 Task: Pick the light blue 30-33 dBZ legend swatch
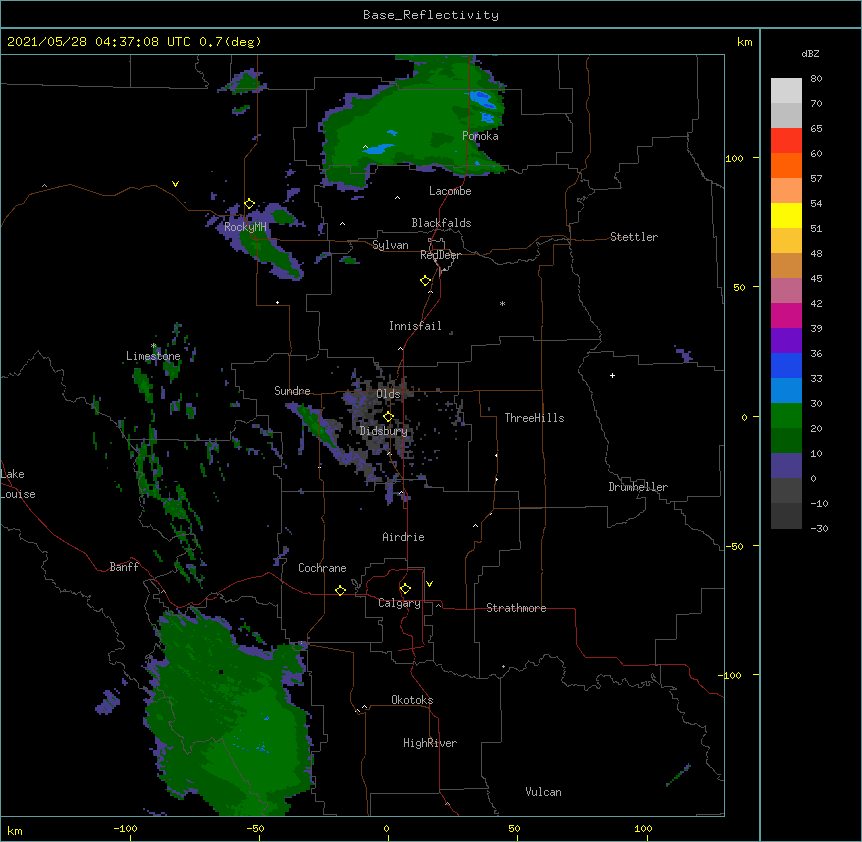786,390
